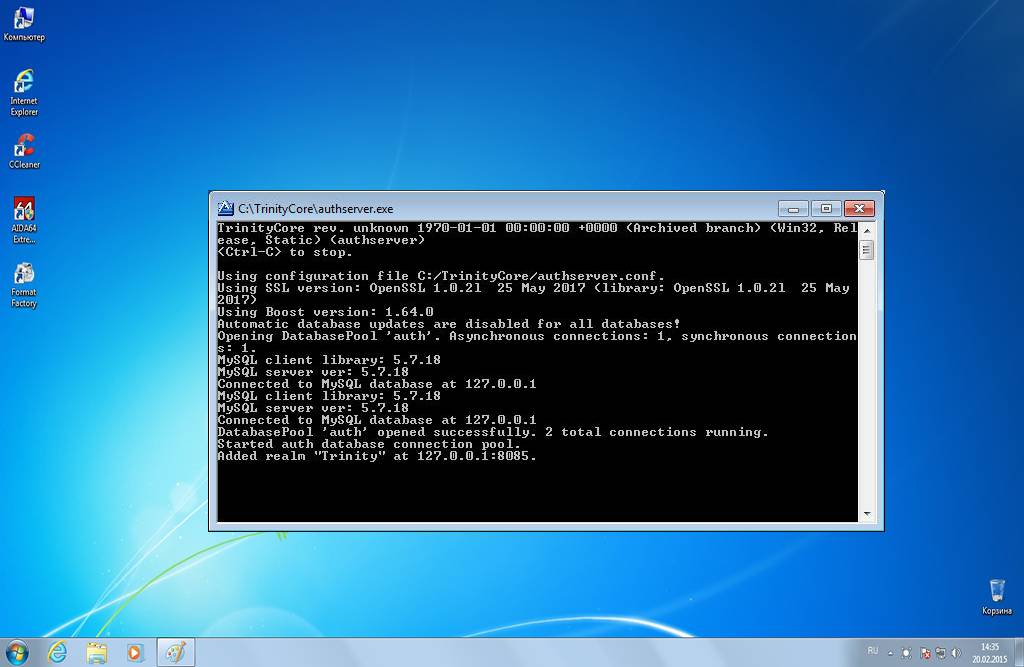Viewport: 1024px width, 667px height.
Task: Minimize the authserver.exe console window
Action: 793,208
